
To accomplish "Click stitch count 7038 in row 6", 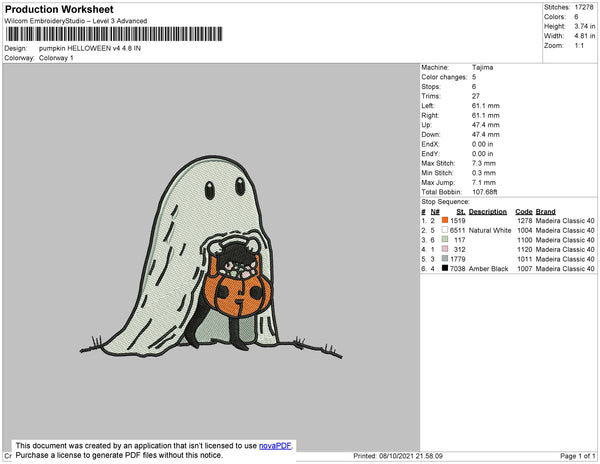I will [x=458, y=269].
